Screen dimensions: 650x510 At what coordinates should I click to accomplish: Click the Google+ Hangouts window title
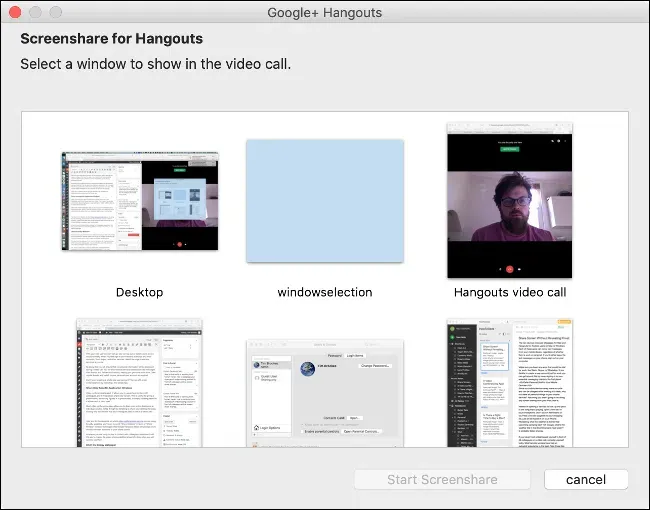tap(325, 12)
